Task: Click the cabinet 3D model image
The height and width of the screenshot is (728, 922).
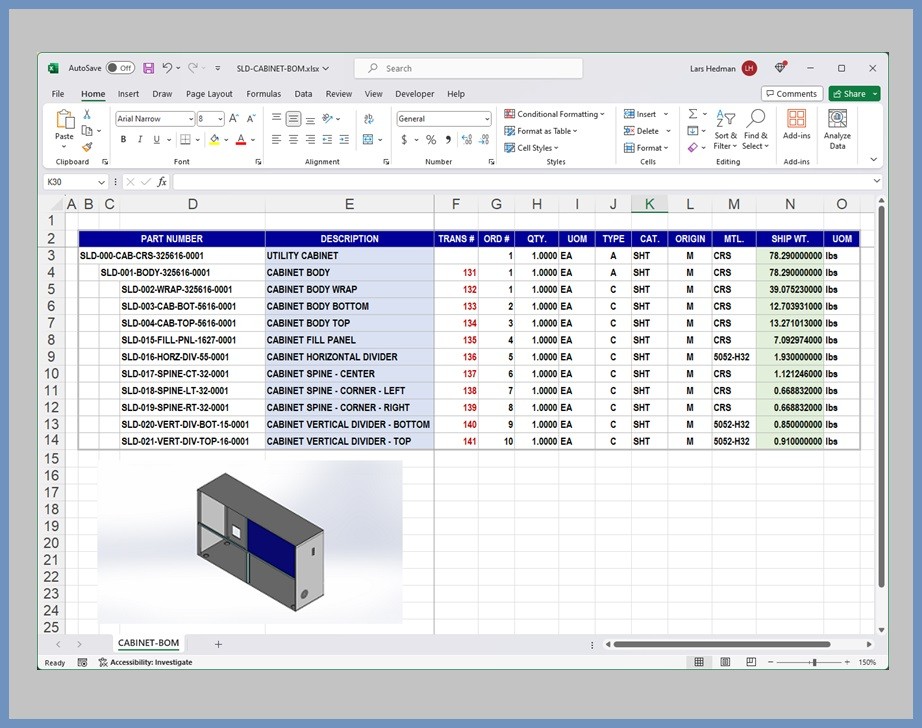Action: point(250,541)
